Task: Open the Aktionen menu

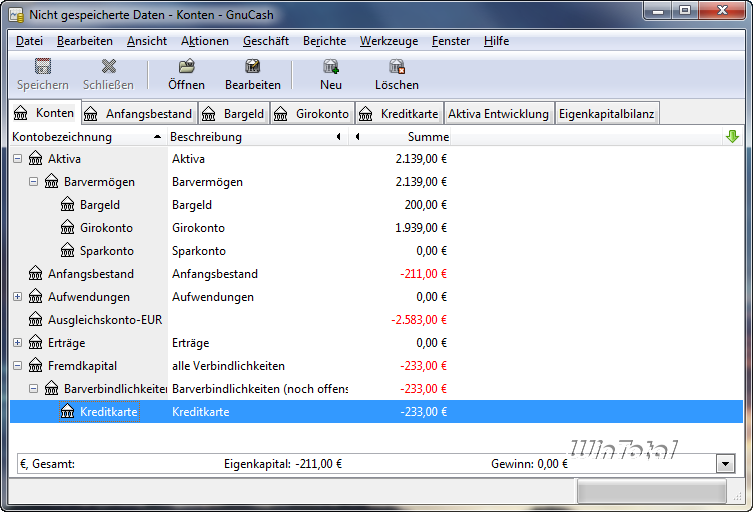Action: (205, 41)
